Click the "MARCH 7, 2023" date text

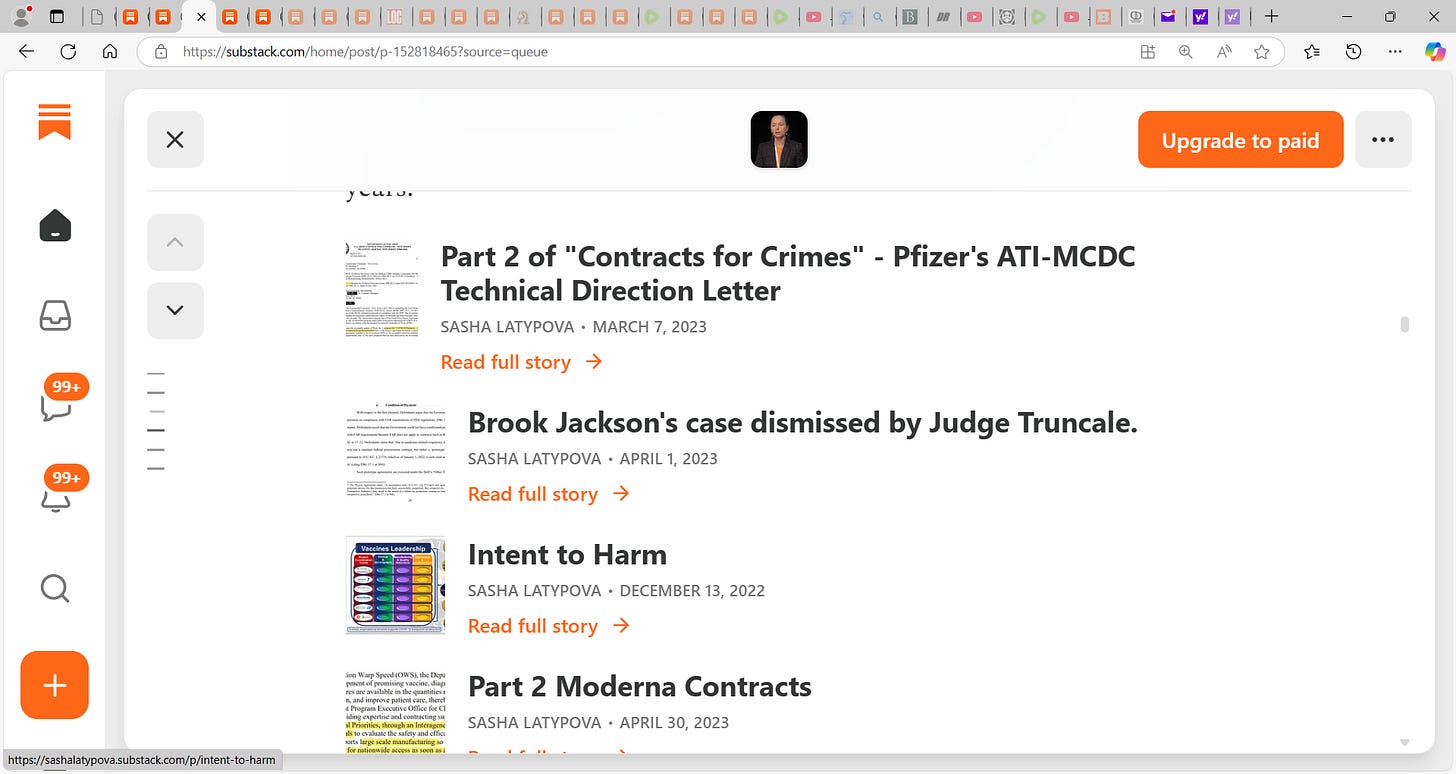pyautogui.click(x=650, y=327)
